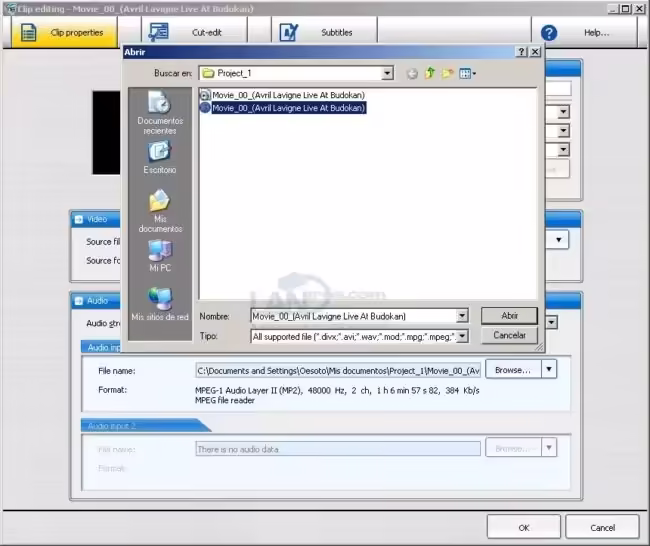This screenshot has width=650, height=546.
Task: Click Cancel in the Clip editing window
Action: click(602, 528)
